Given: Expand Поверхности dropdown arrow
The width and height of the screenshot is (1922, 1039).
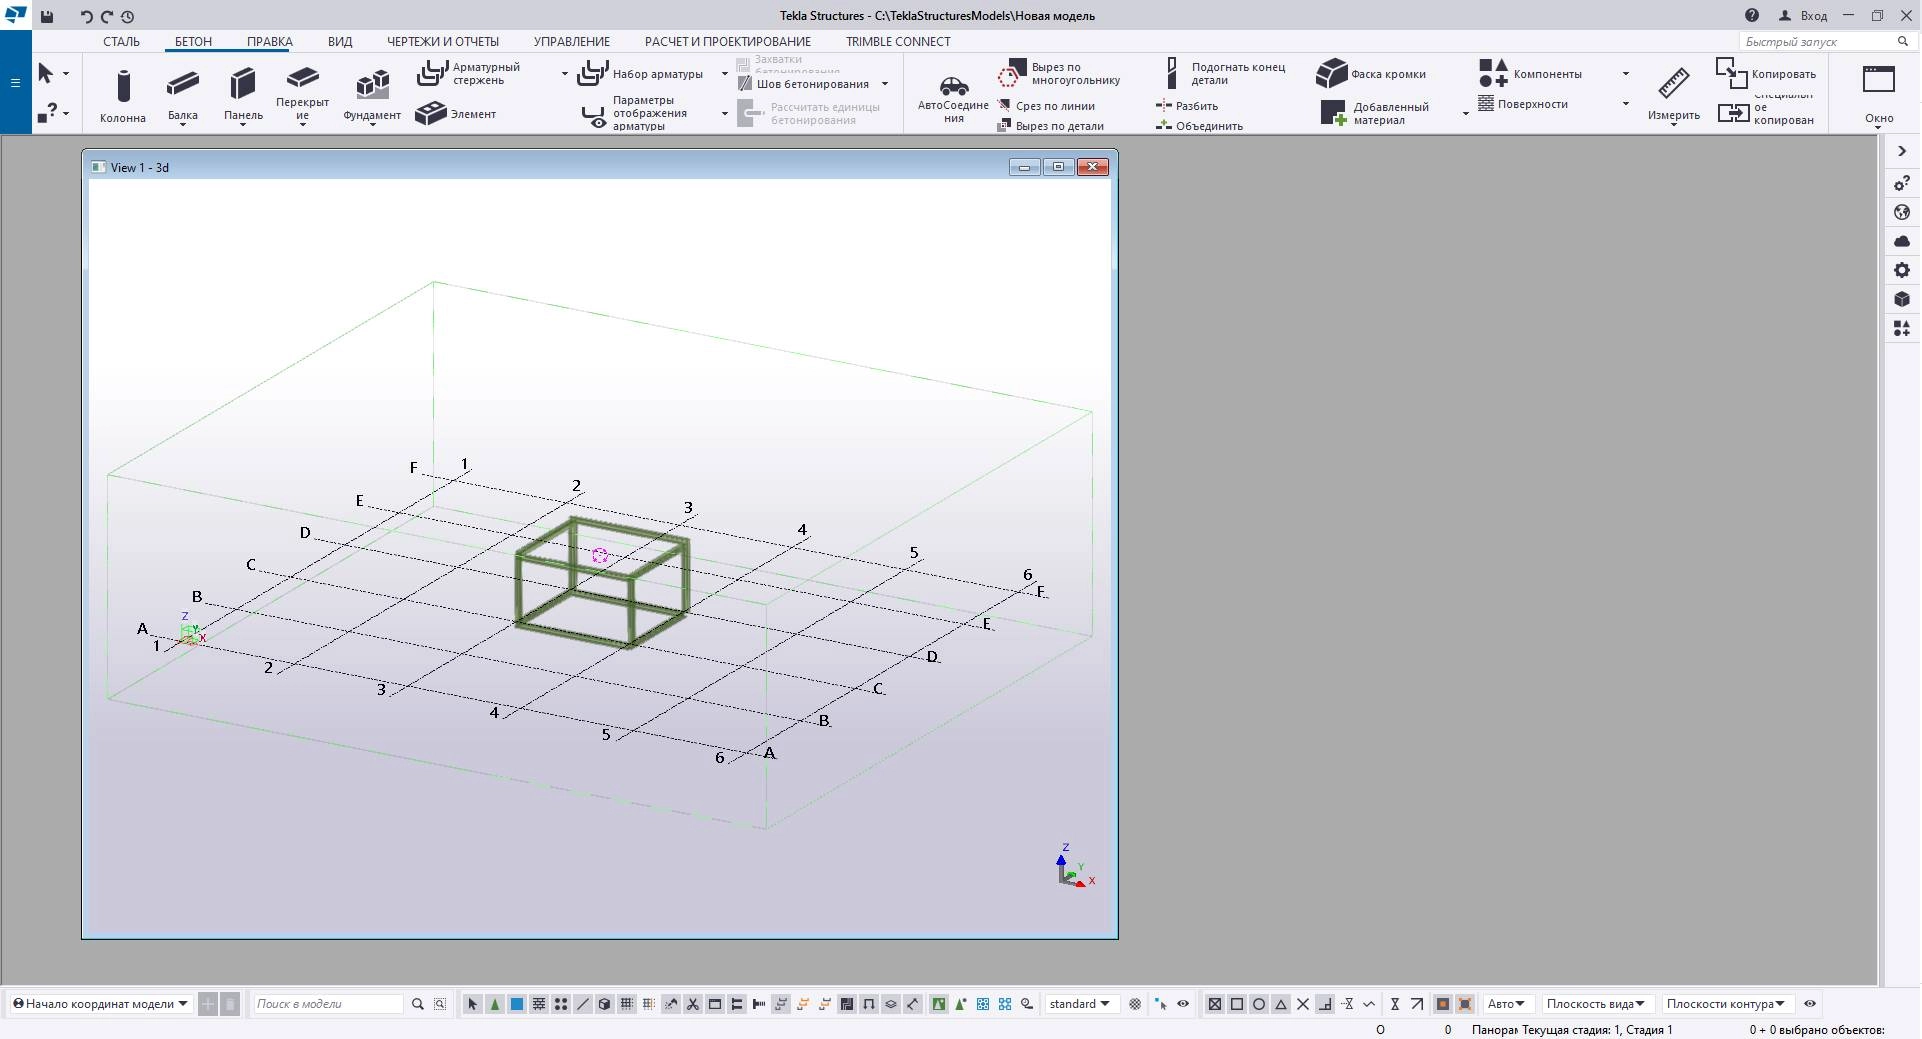Looking at the screenshot, I should pos(1625,103).
